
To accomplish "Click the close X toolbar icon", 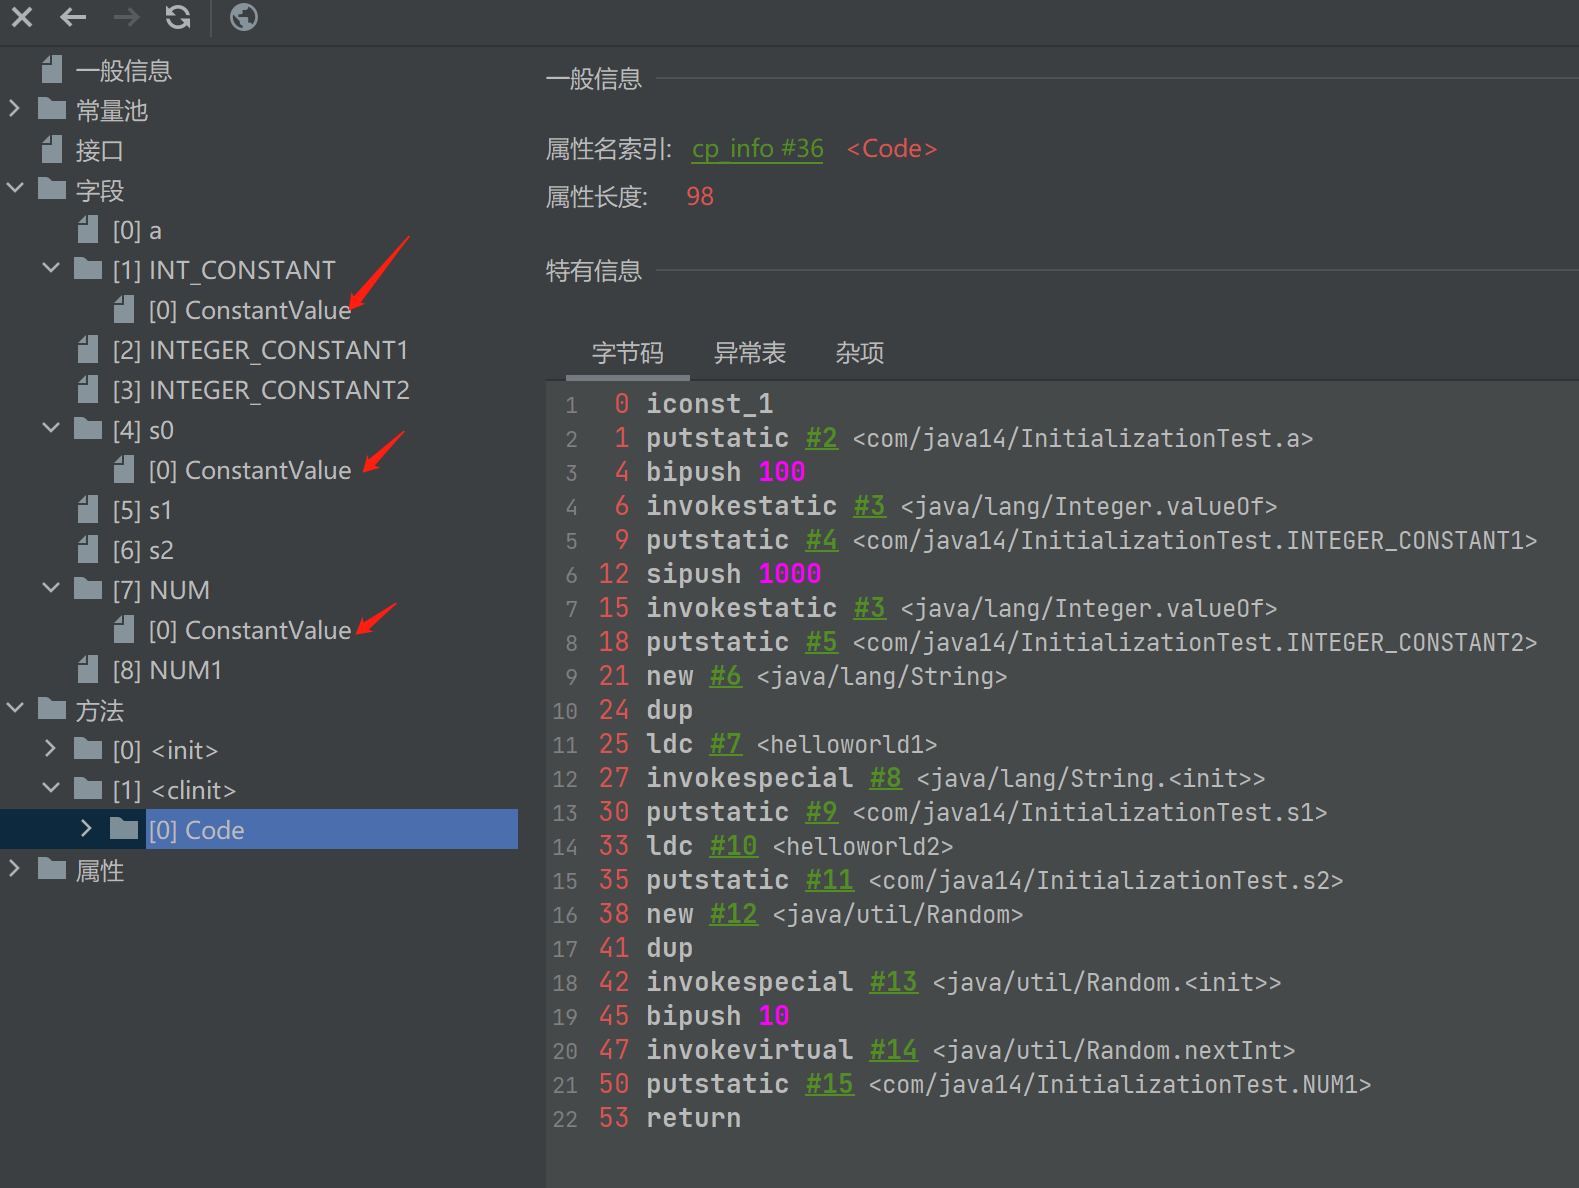I will [x=22, y=17].
